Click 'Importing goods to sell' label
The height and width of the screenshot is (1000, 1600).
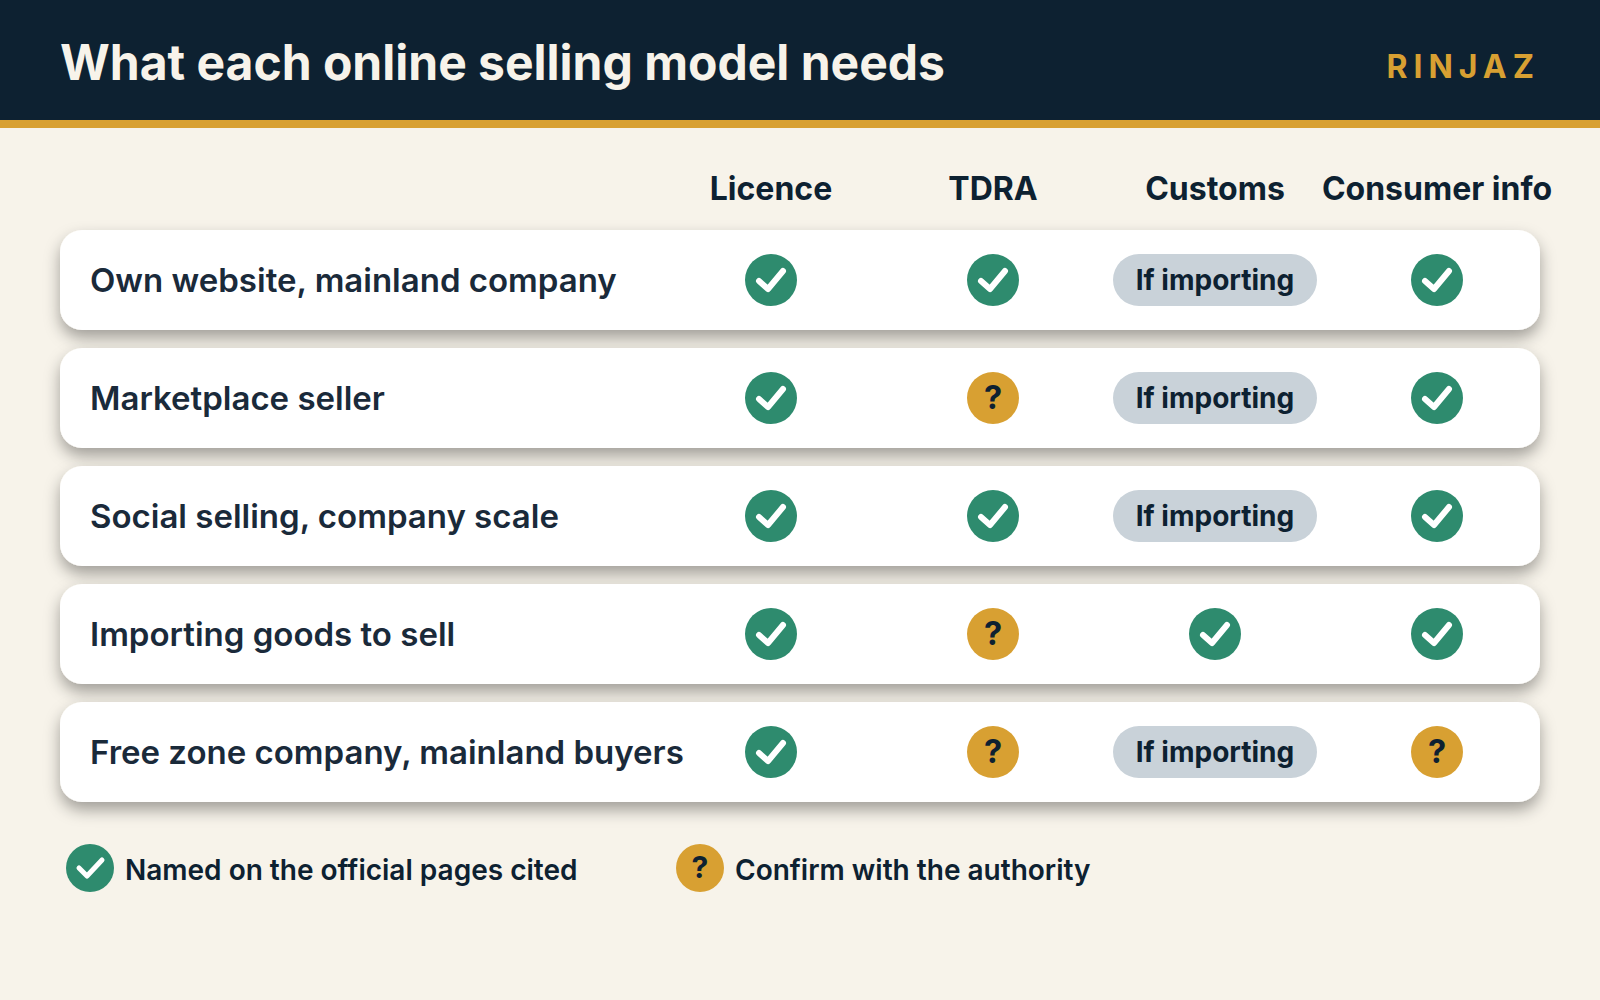[x=273, y=635]
